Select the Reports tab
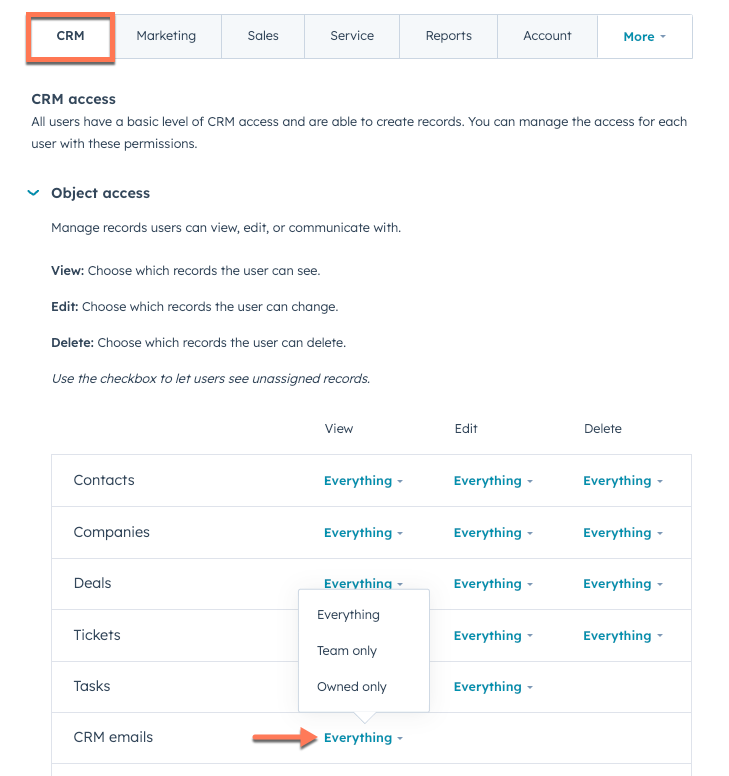The height and width of the screenshot is (776, 729). [x=448, y=36]
